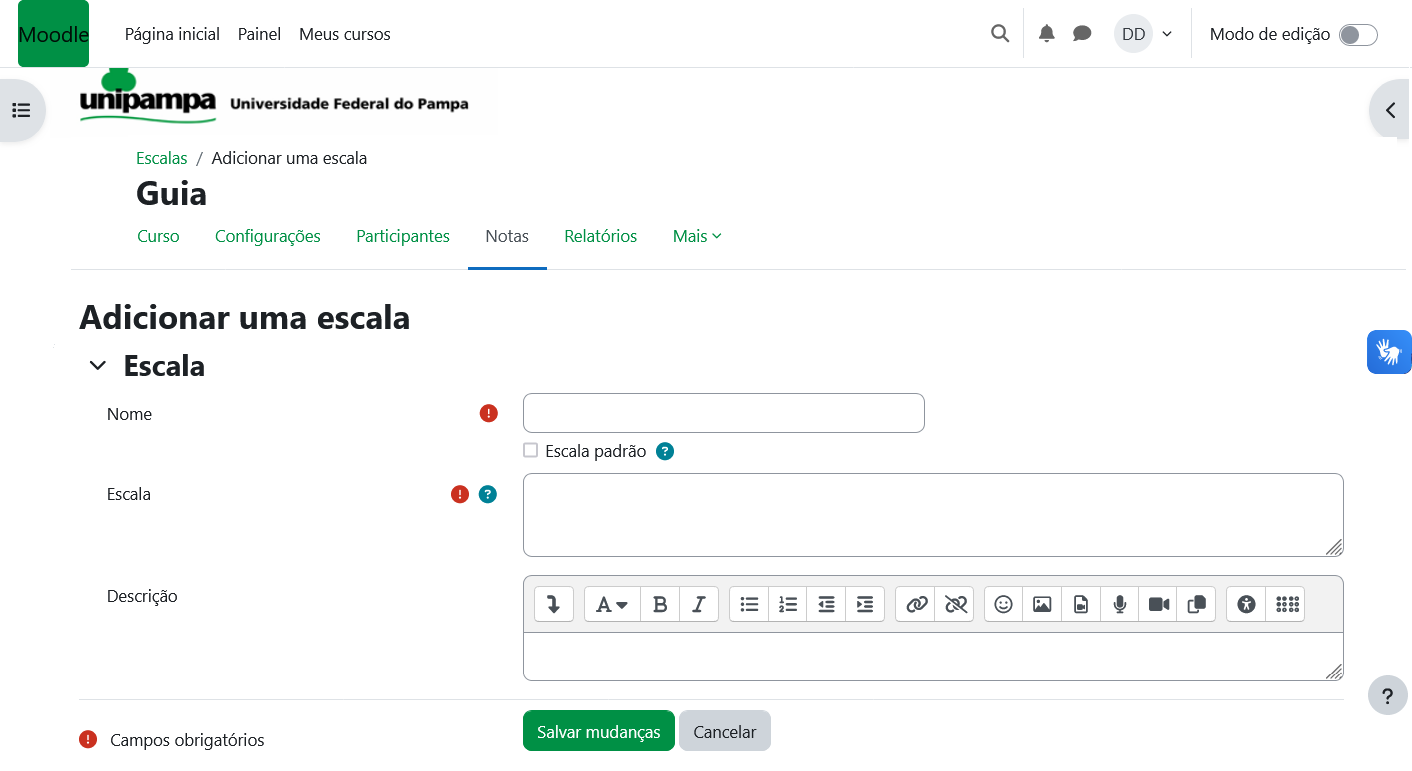Open the help icon beside Escala padrão
1412x771 pixels.
(x=665, y=451)
